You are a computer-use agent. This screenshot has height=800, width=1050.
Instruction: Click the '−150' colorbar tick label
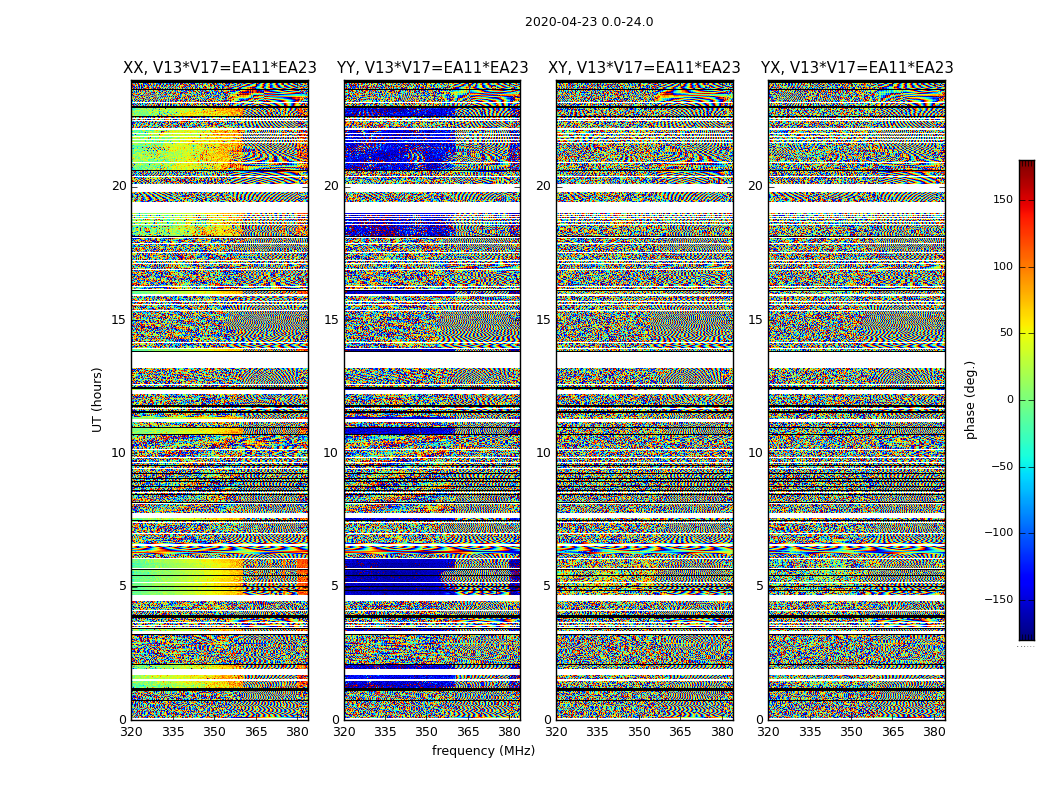[999, 600]
